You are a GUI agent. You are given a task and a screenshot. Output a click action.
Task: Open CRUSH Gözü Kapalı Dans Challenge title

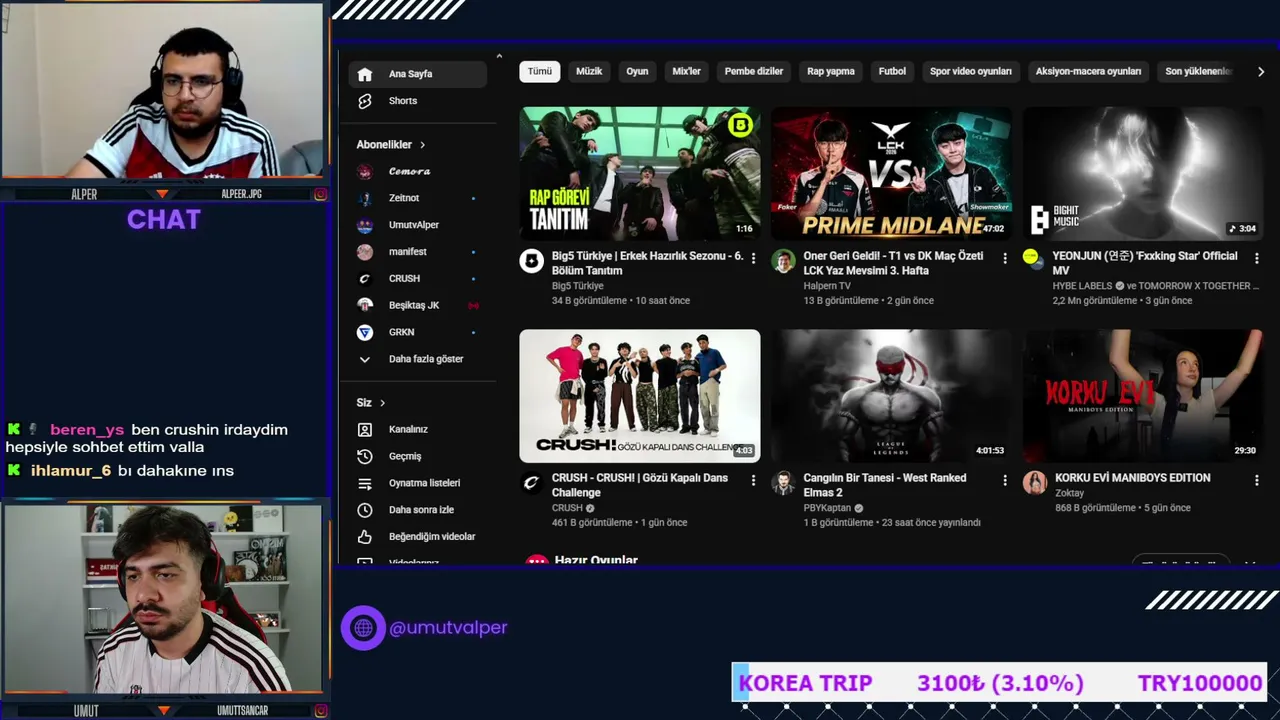pos(640,485)
